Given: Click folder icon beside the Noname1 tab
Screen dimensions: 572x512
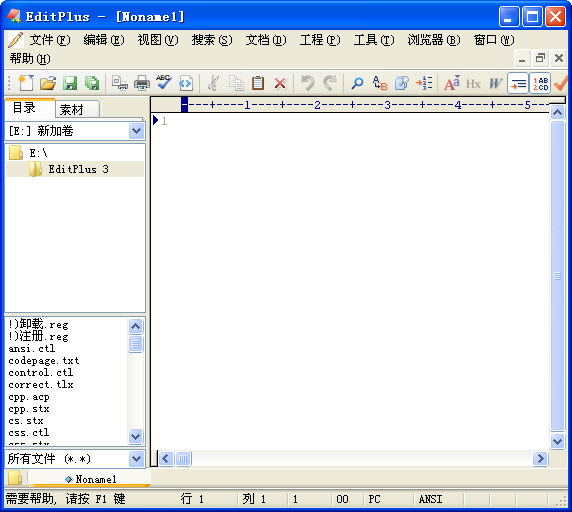Looking at the screenshot, I should (x=15, y=478).
